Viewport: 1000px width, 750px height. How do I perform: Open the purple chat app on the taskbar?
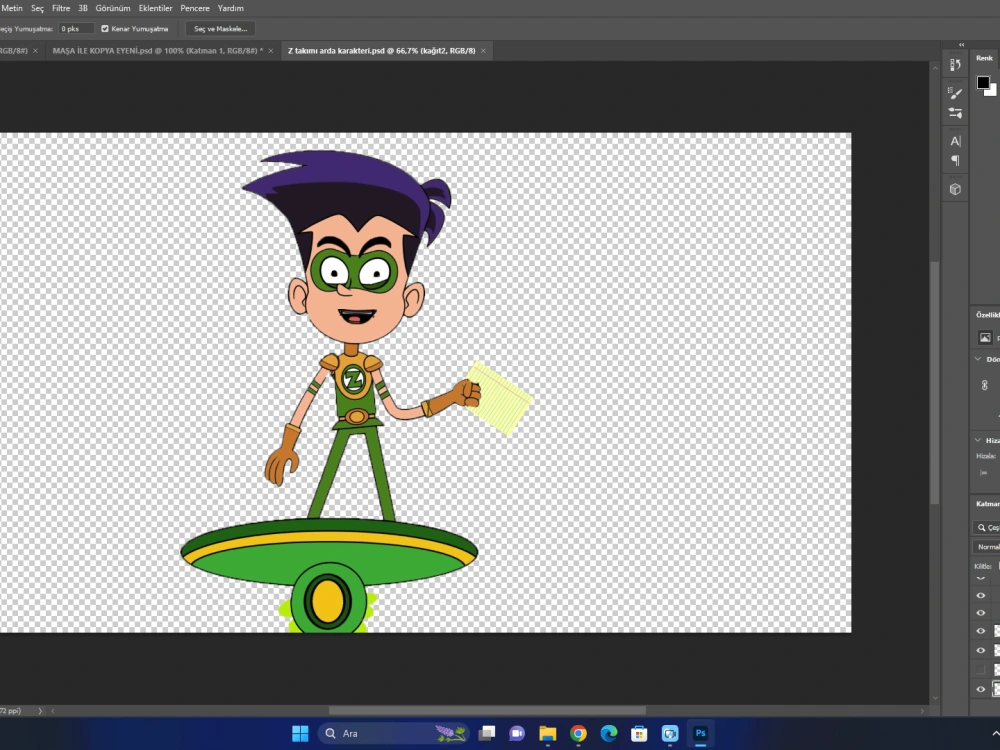point(517,733)
